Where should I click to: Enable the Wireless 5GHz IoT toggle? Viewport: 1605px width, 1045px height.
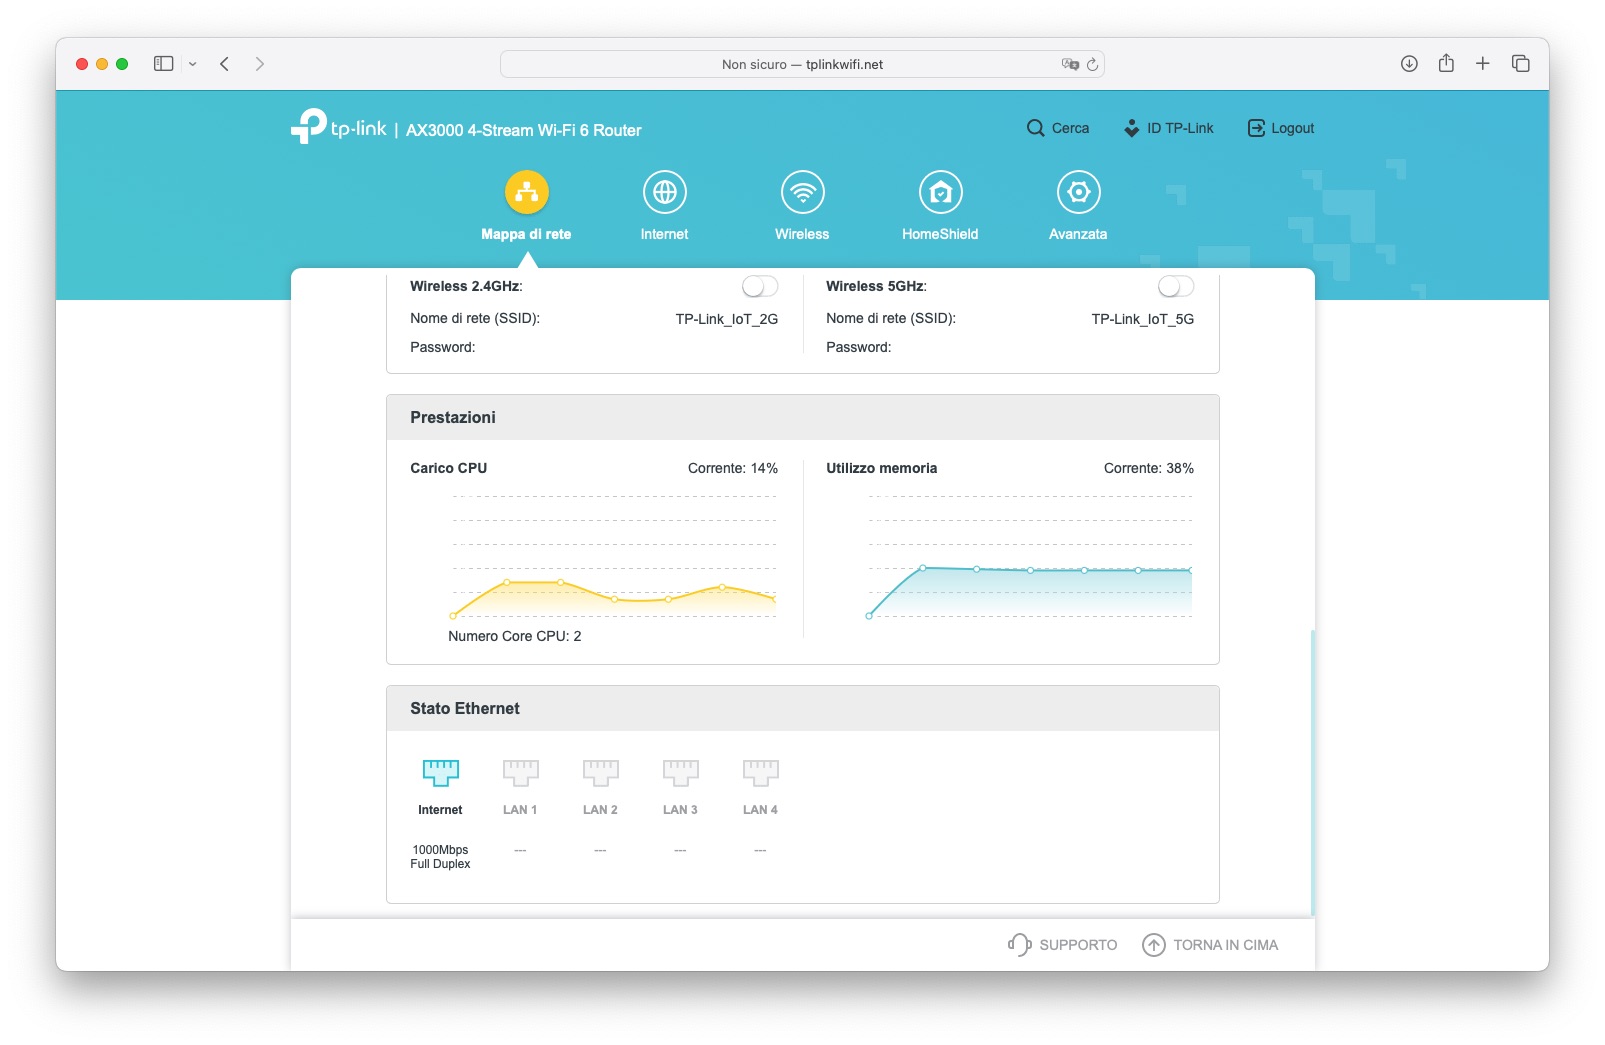1176,287
